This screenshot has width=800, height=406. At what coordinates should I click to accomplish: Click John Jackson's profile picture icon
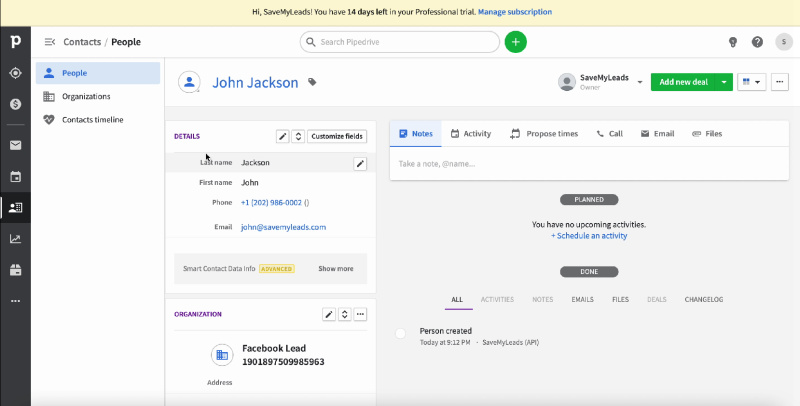189,82
